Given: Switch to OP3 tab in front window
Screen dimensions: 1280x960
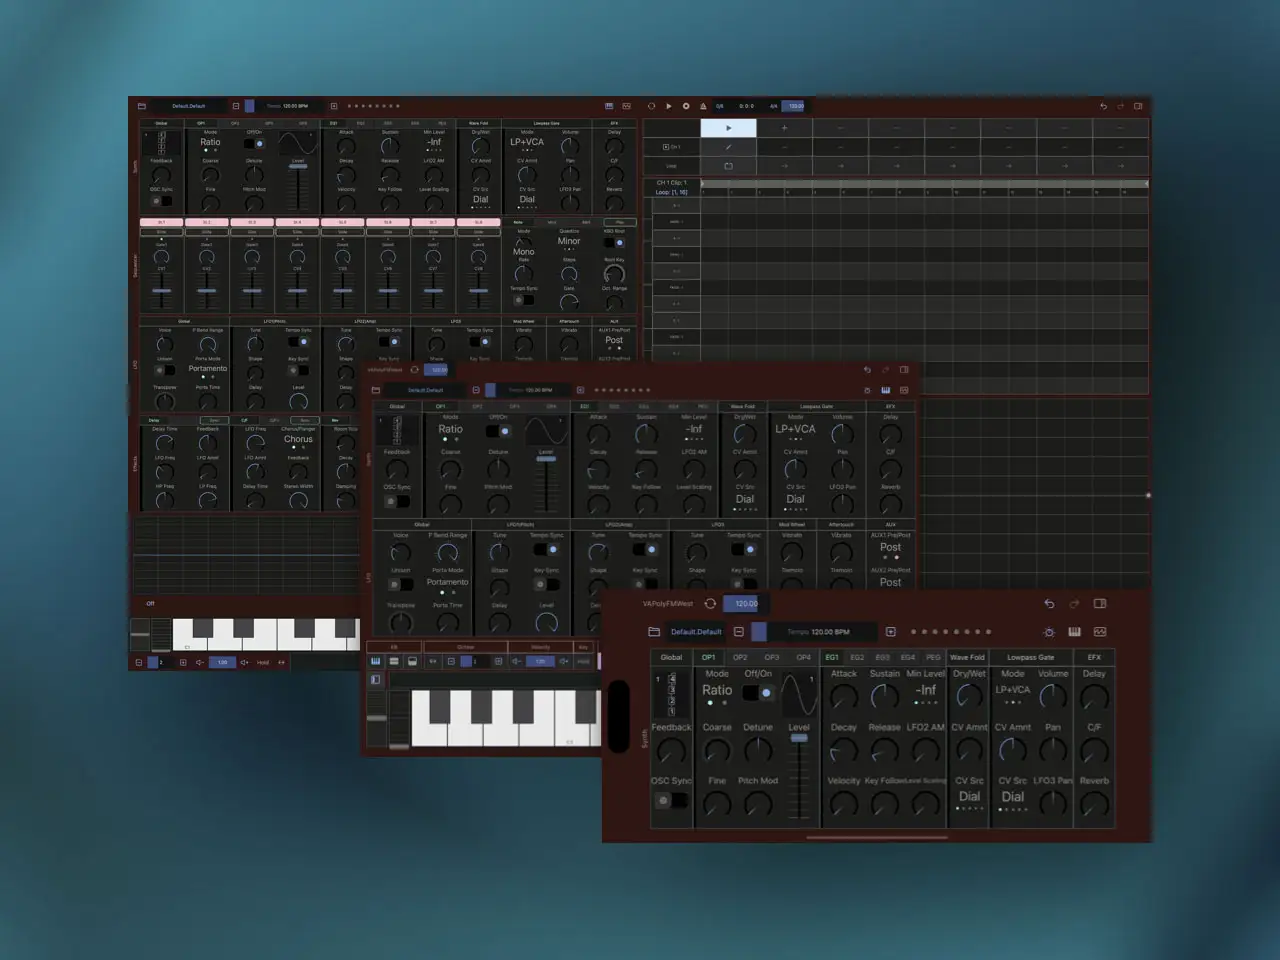Looking at the screenshot, I should pyautogui.click(x=772, y=657).
